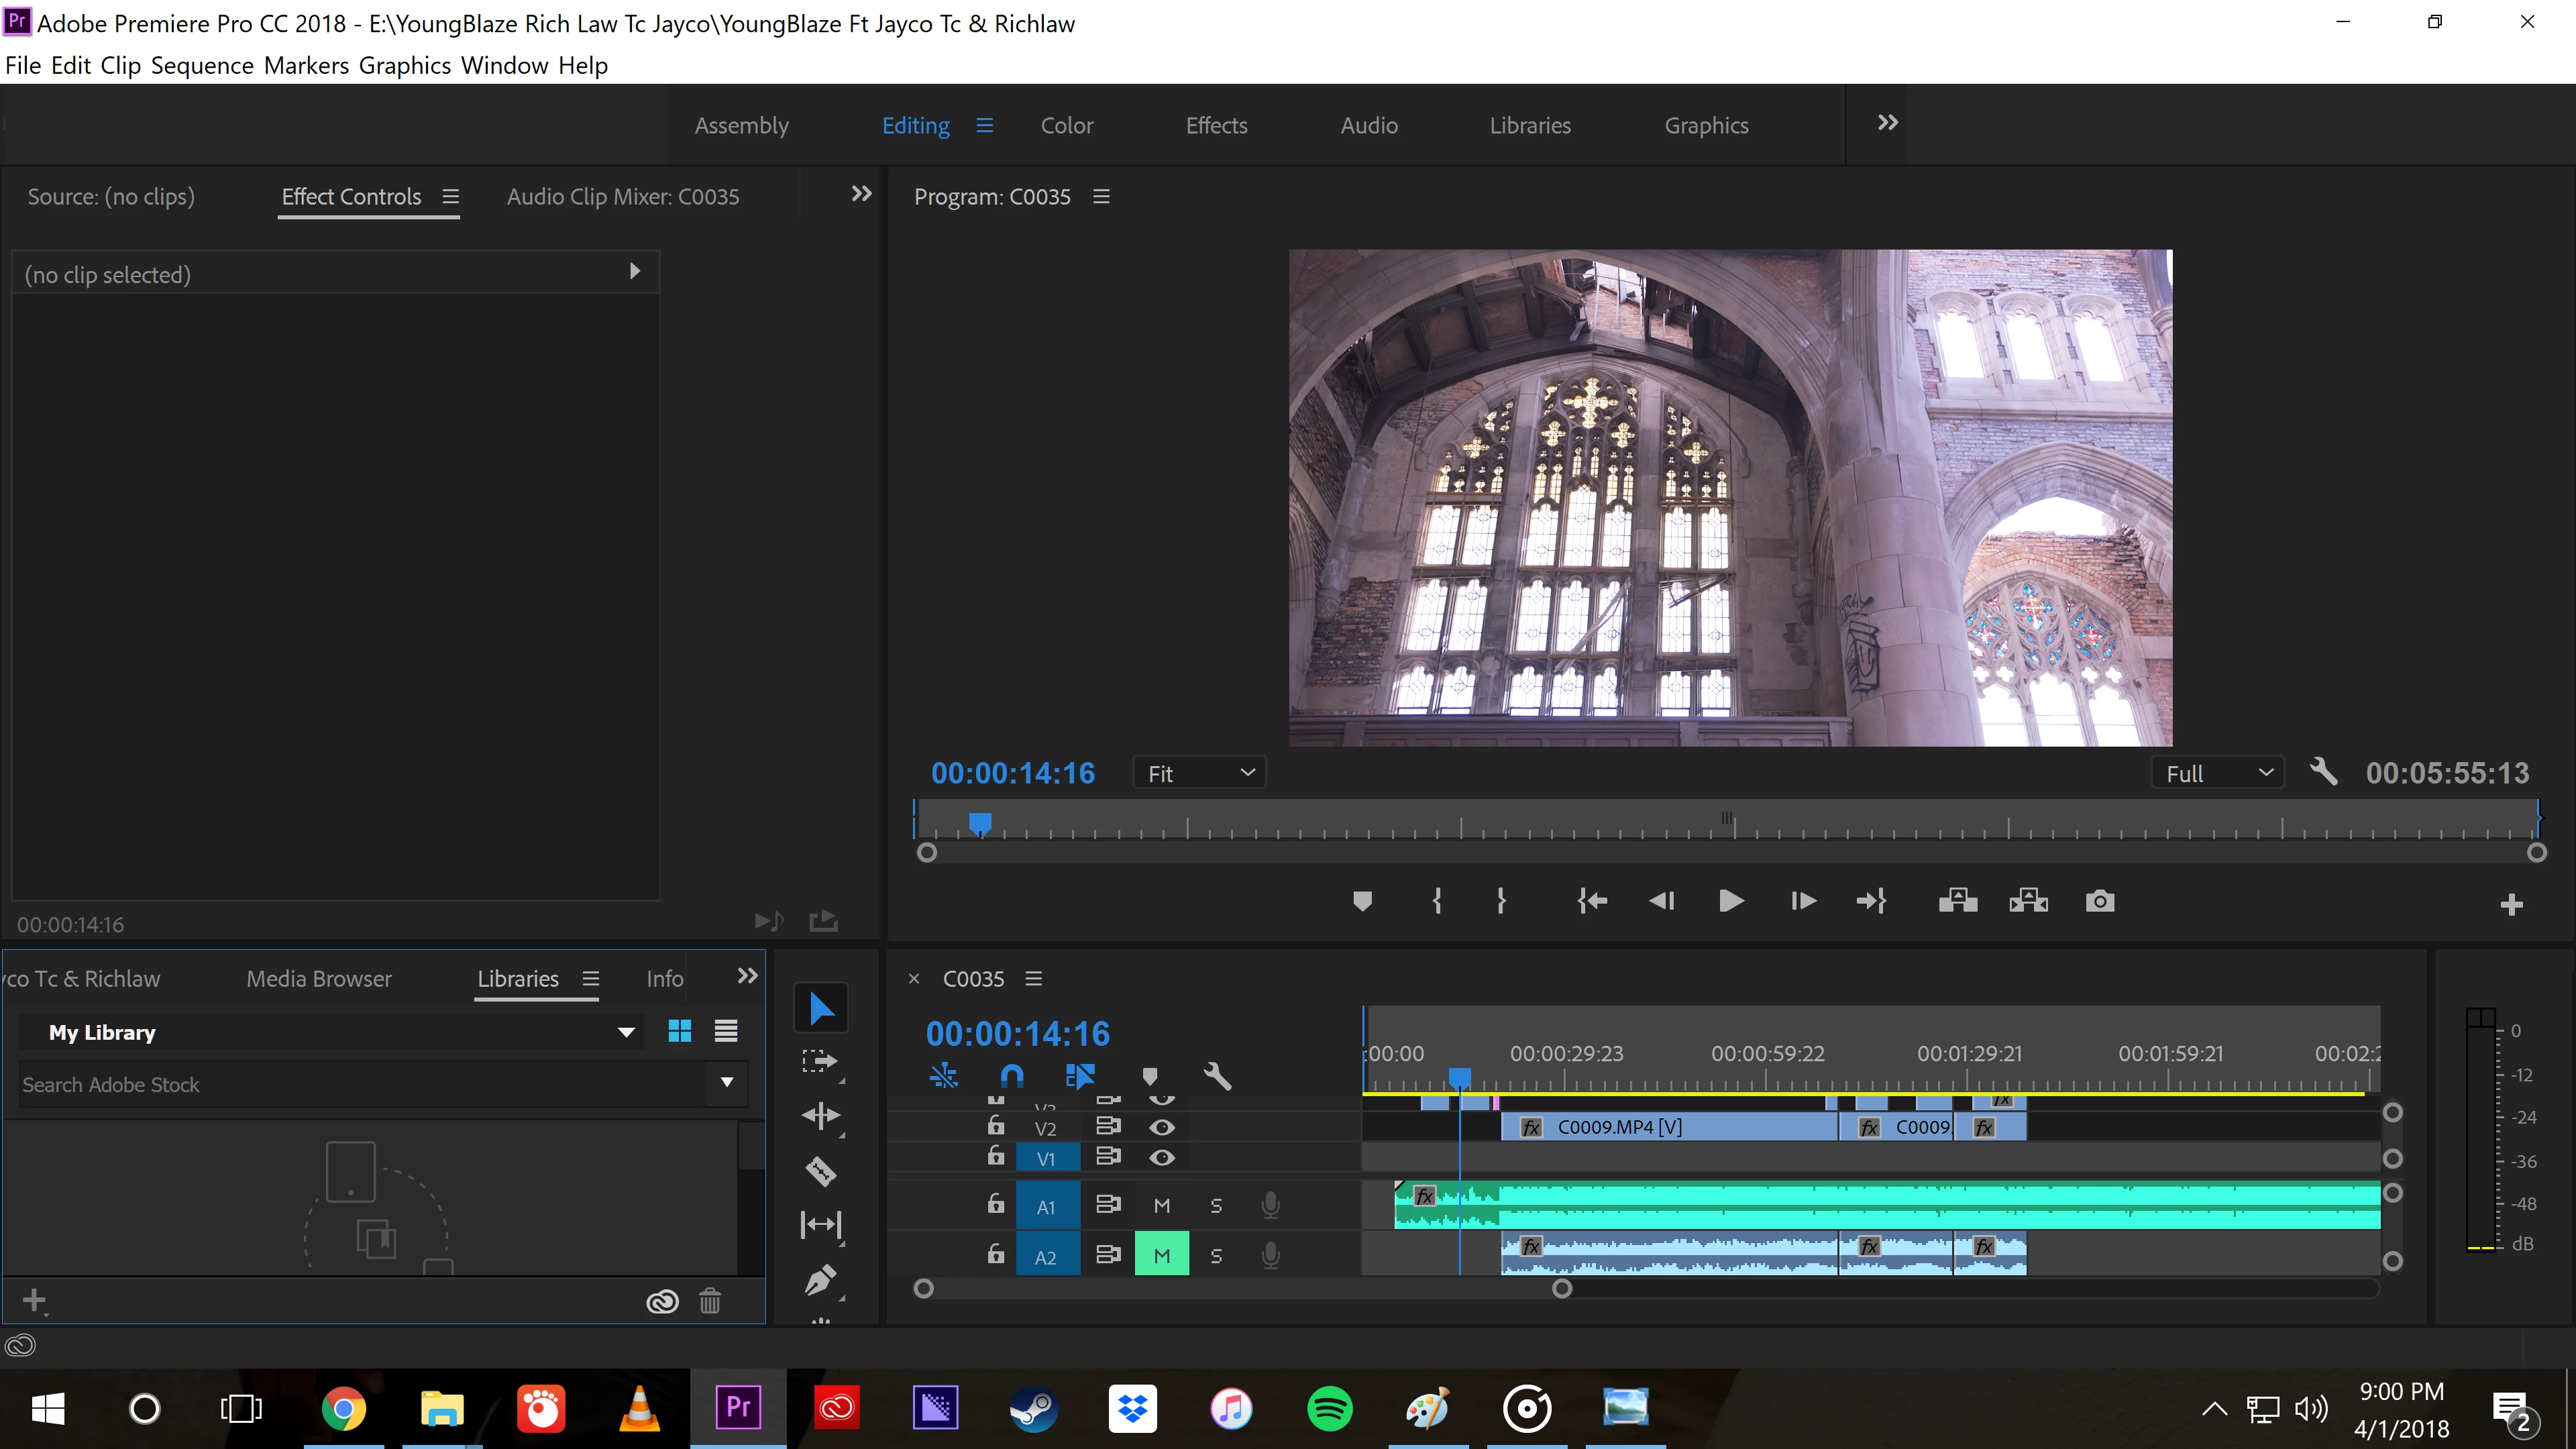Unmute the A2 audio track
Image resolution: width=2576 pixels, height=1449 pixels.
pyautogui.click(x=1161, y=1255)
